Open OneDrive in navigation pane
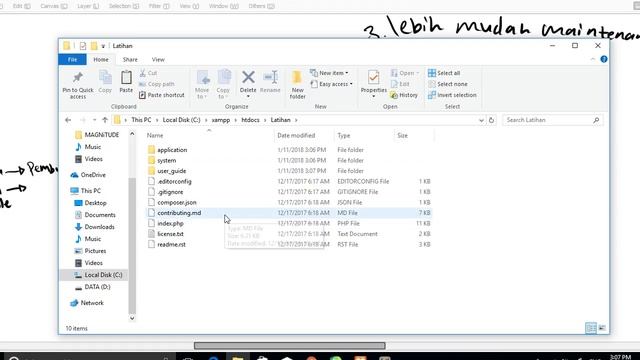Screen dimensions: 640x360 93,175
